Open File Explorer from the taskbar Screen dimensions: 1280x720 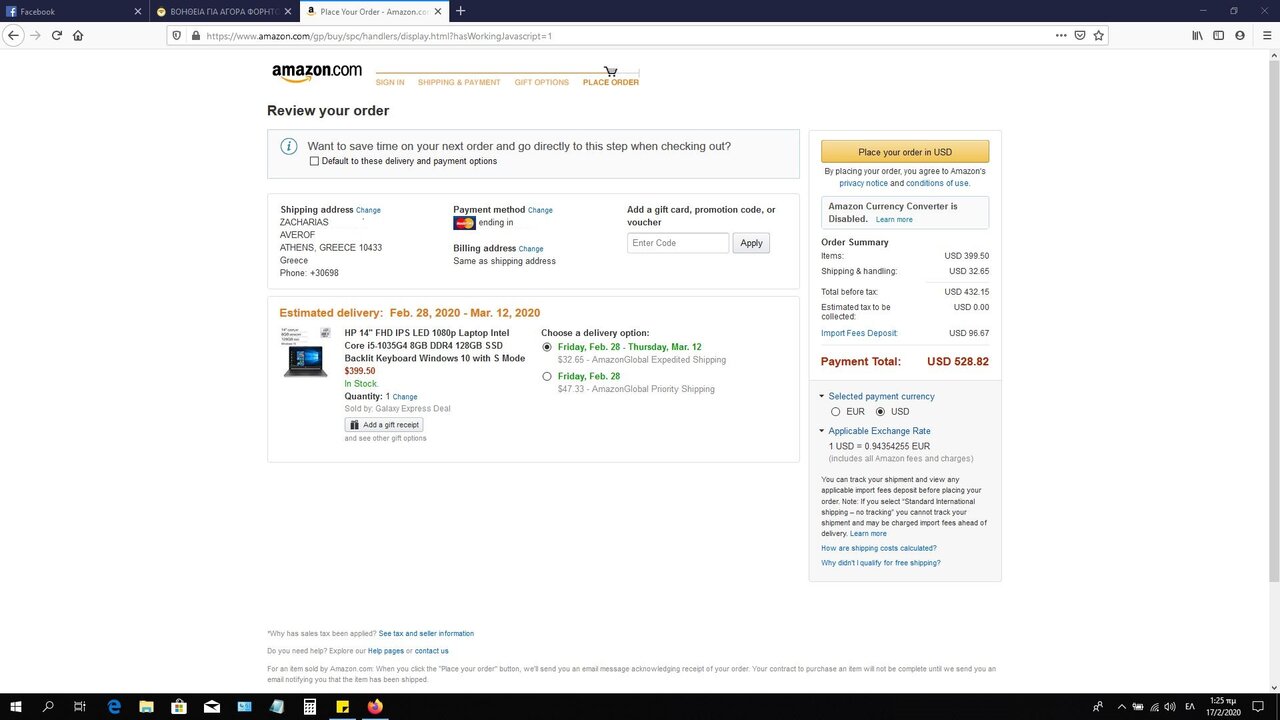tap(146, 707)
